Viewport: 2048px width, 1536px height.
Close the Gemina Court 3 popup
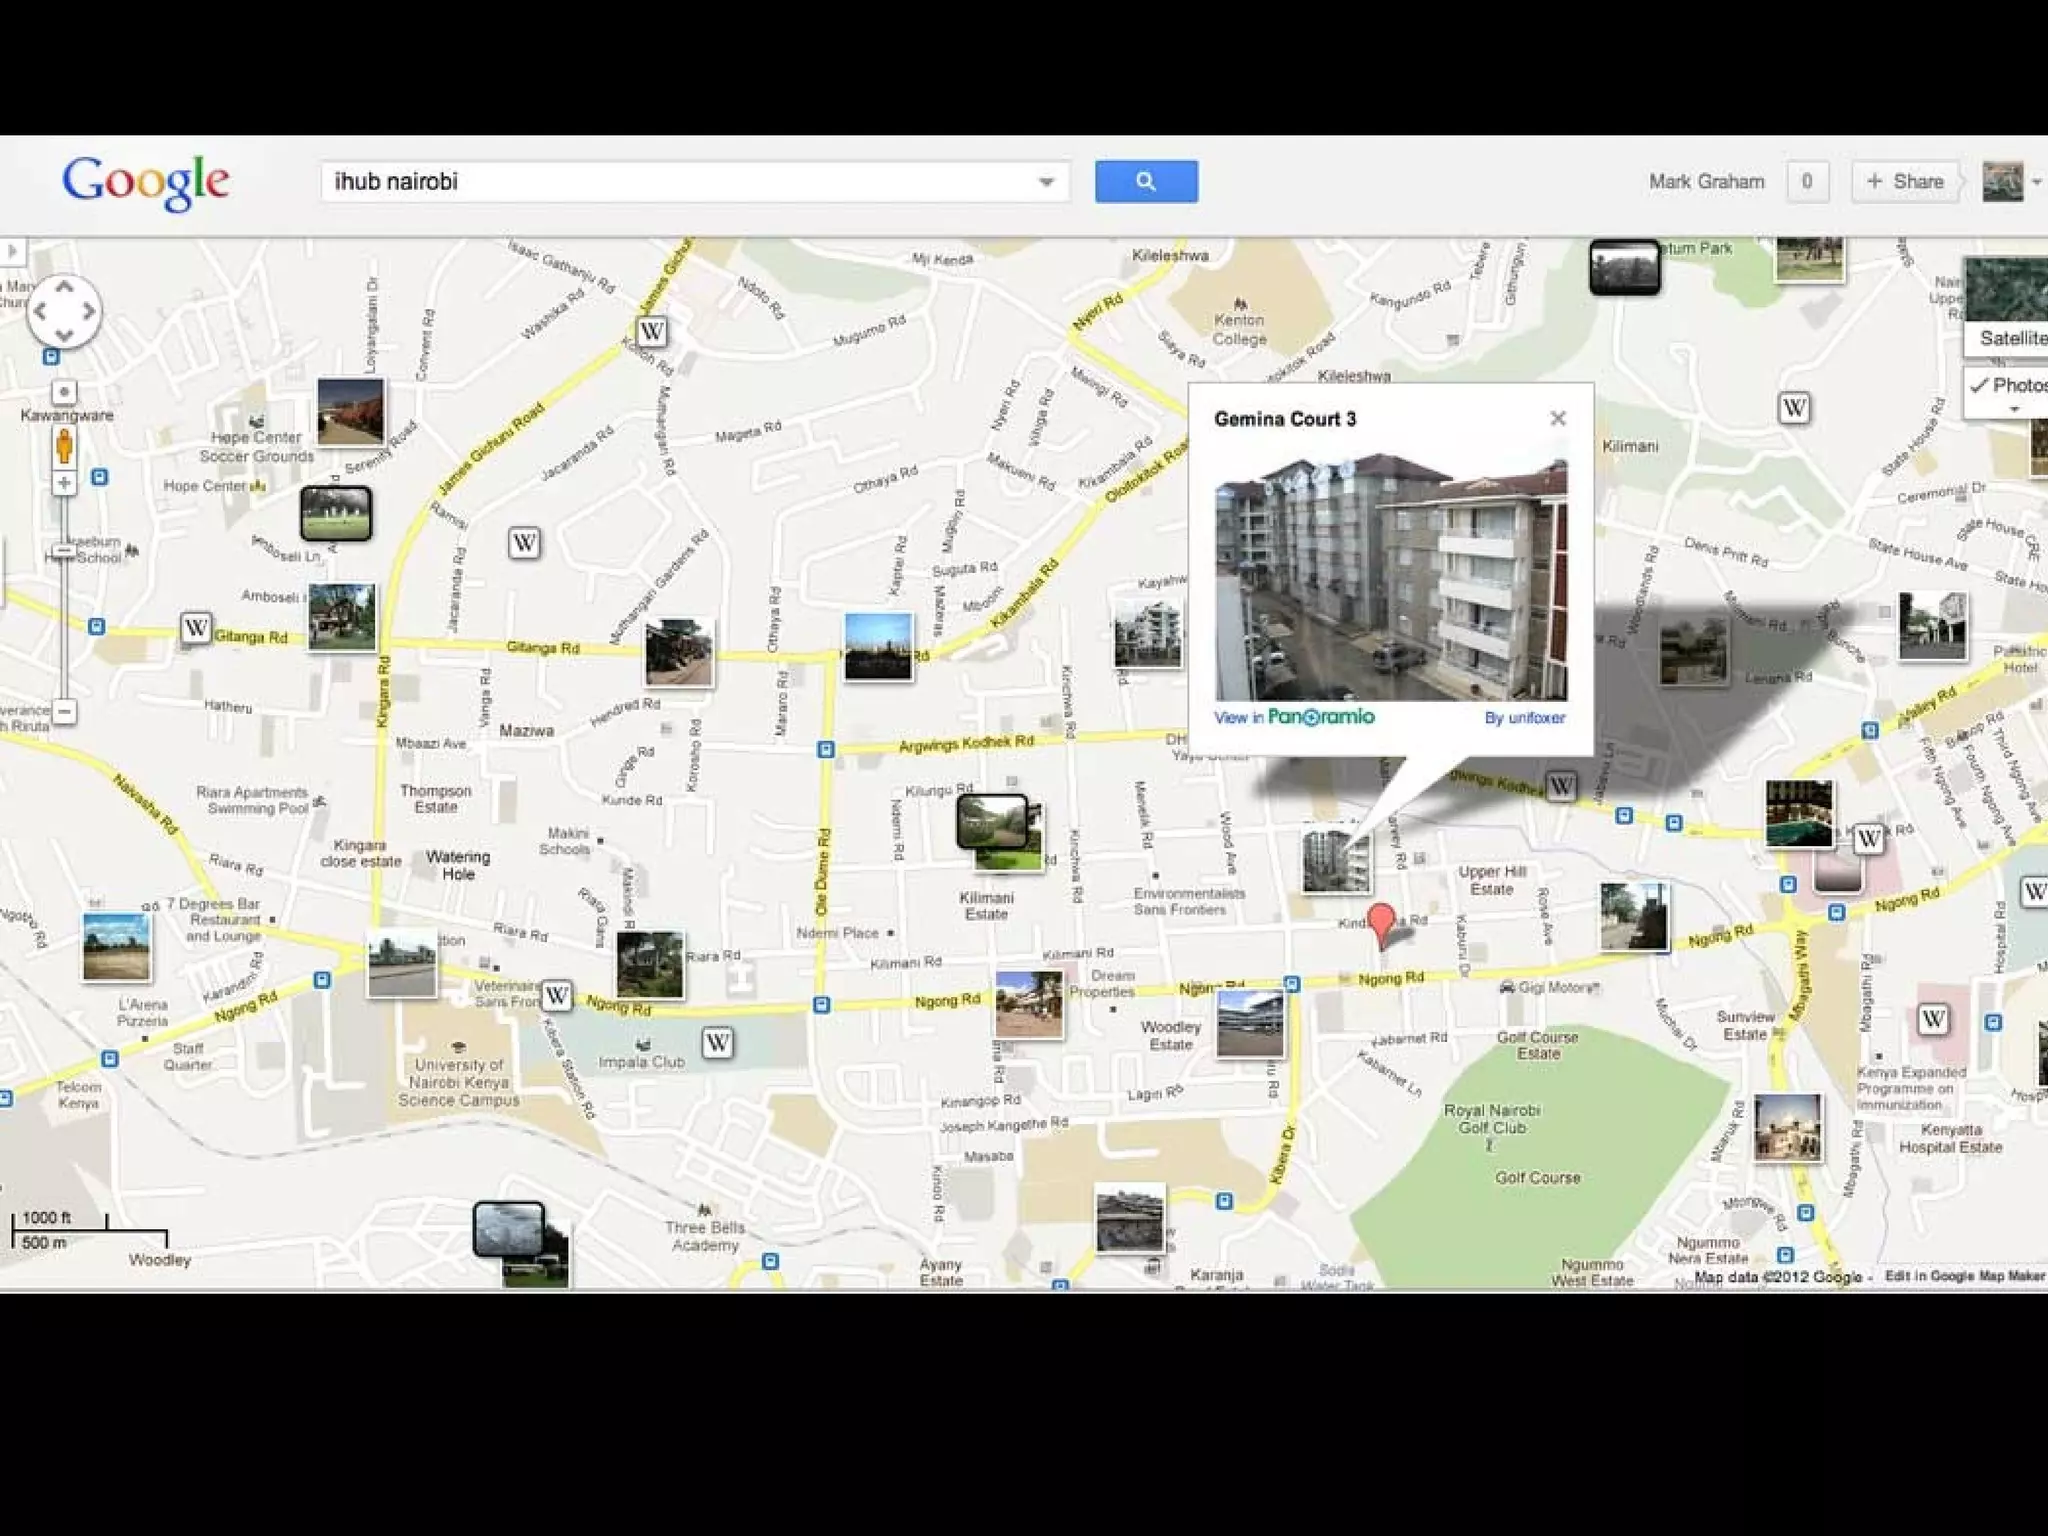coord(1557,418)
